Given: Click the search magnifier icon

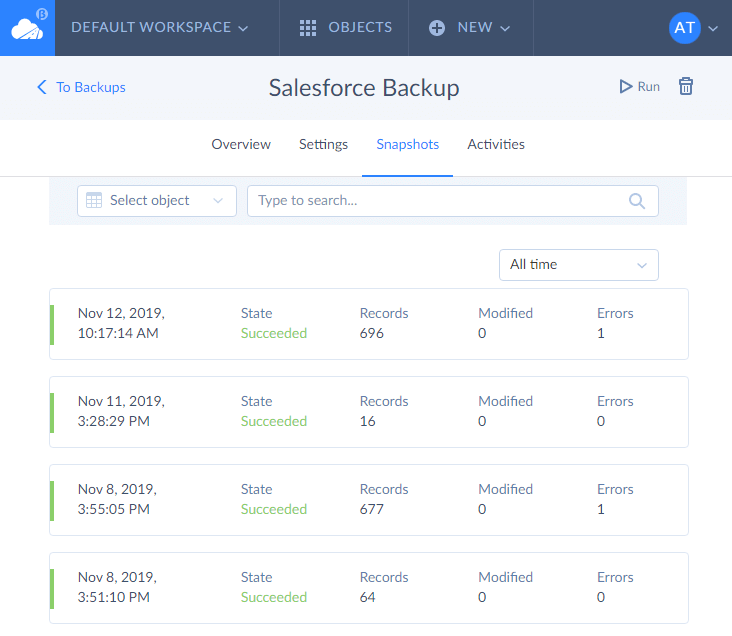Looking at the screenshot, I should click(x=637, y=201).
